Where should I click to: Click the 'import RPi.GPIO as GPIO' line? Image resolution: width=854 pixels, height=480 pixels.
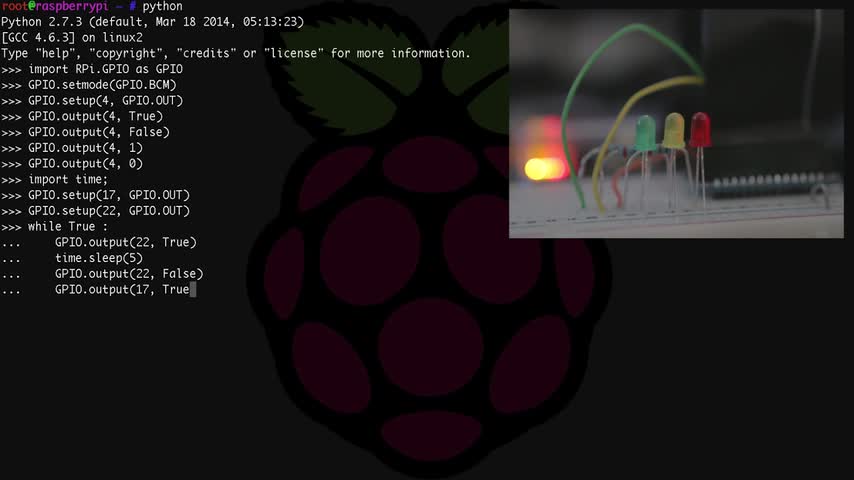click(x=106, y=69)
